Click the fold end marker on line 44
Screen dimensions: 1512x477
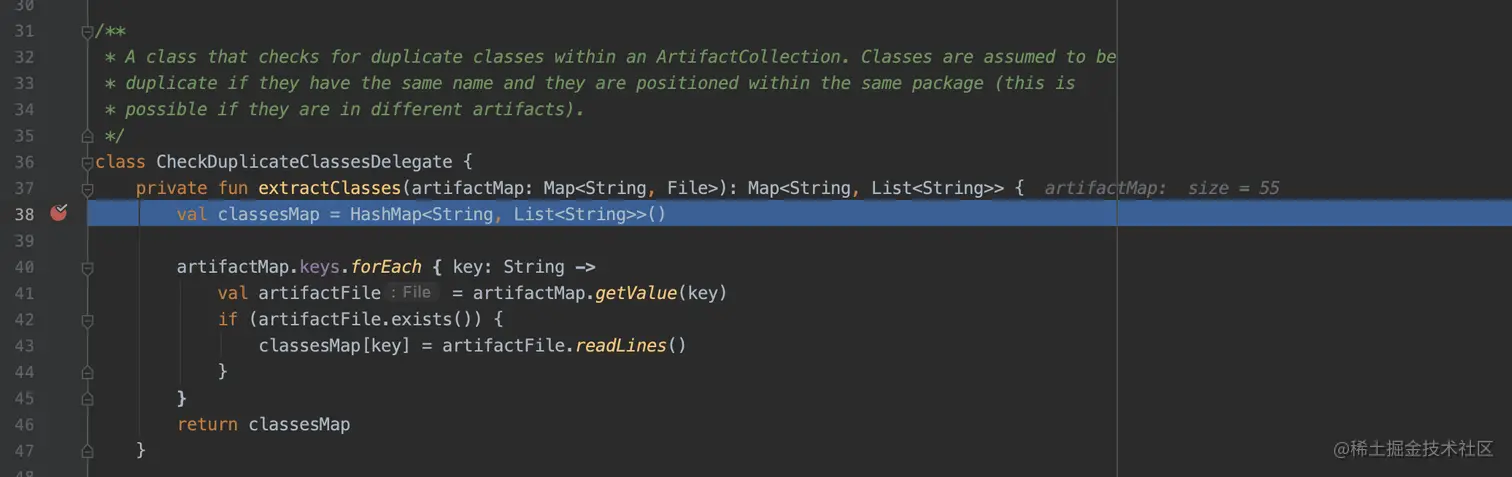pos(88,372)
